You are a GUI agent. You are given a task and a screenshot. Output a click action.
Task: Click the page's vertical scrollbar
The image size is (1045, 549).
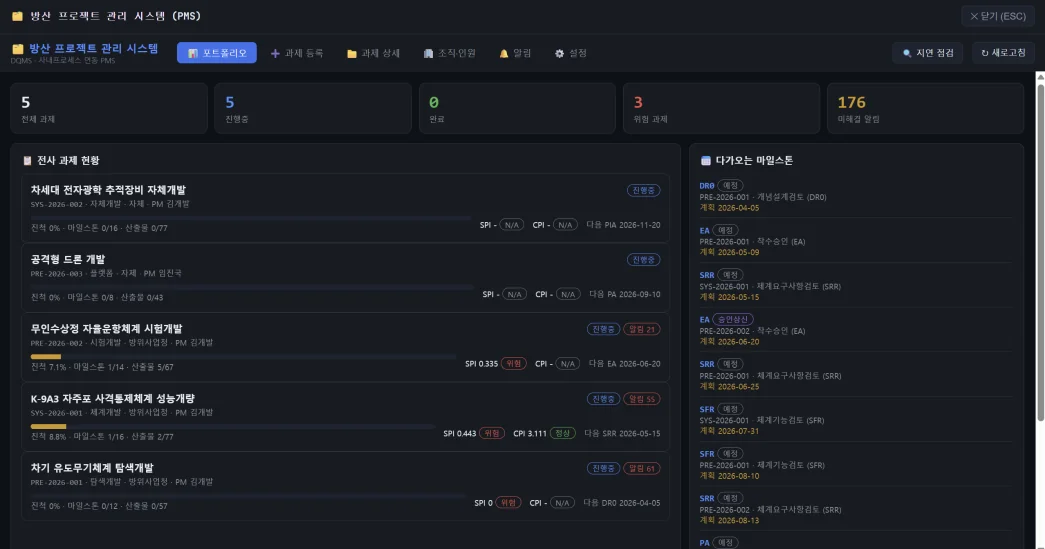[1040, 252]
